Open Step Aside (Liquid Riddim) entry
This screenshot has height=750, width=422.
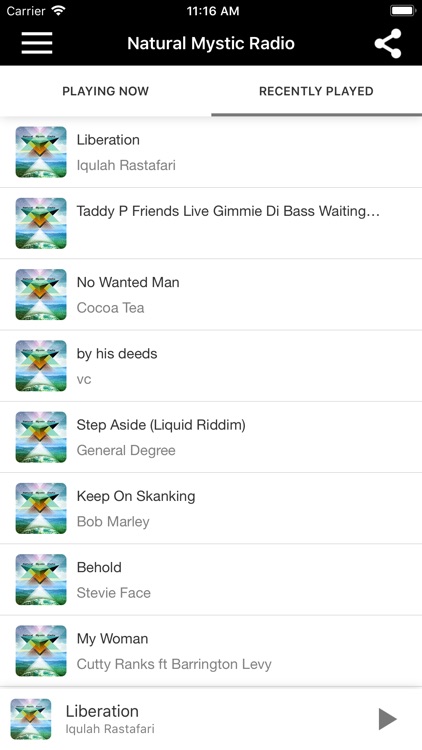[x=211, y=437]
